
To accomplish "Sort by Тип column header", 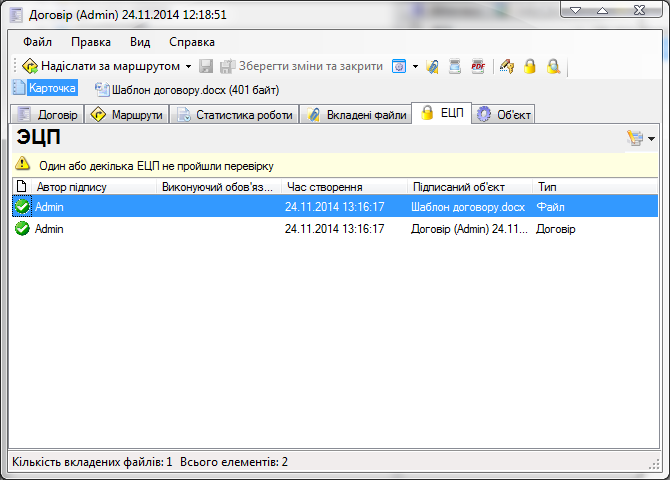I will tap(595, 187).
